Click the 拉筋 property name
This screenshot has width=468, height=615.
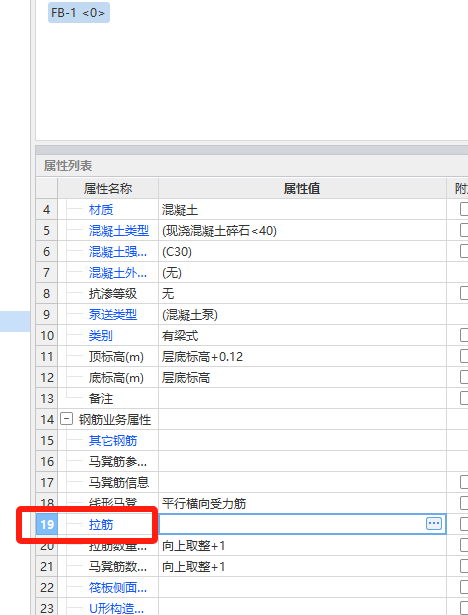[x=101, y=524]
